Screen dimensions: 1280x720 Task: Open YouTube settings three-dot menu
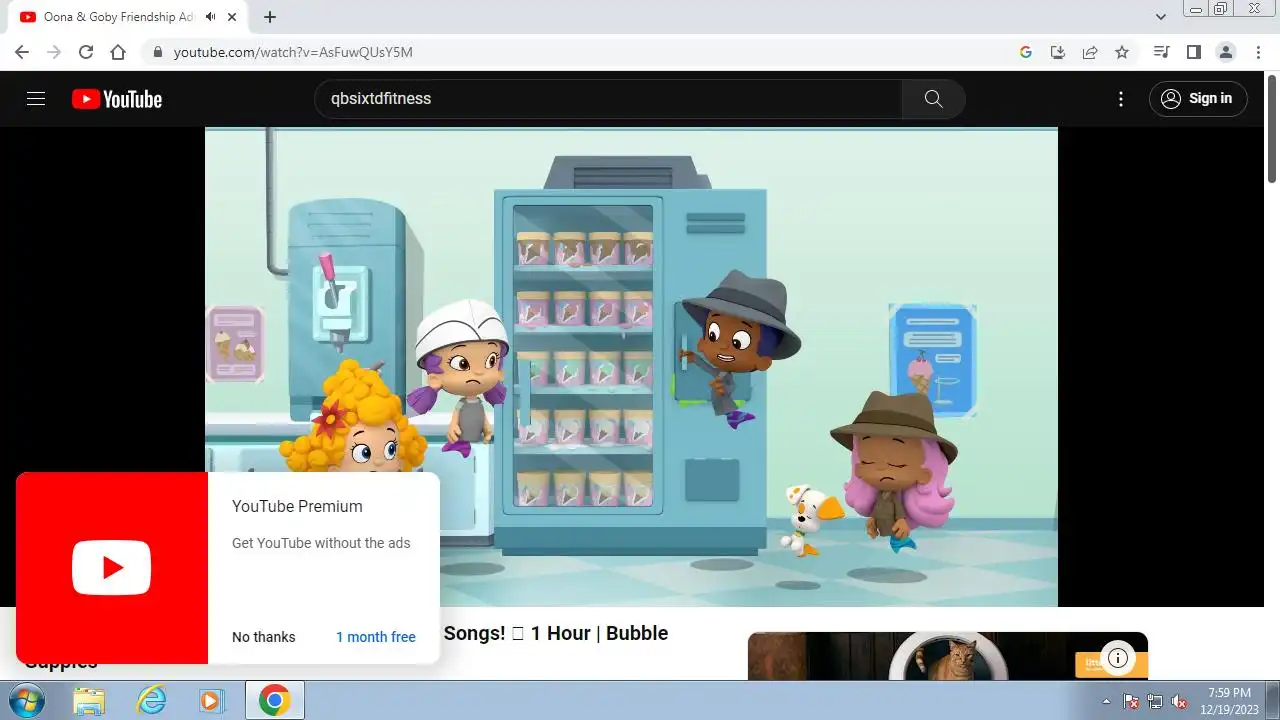(1121, 99)
